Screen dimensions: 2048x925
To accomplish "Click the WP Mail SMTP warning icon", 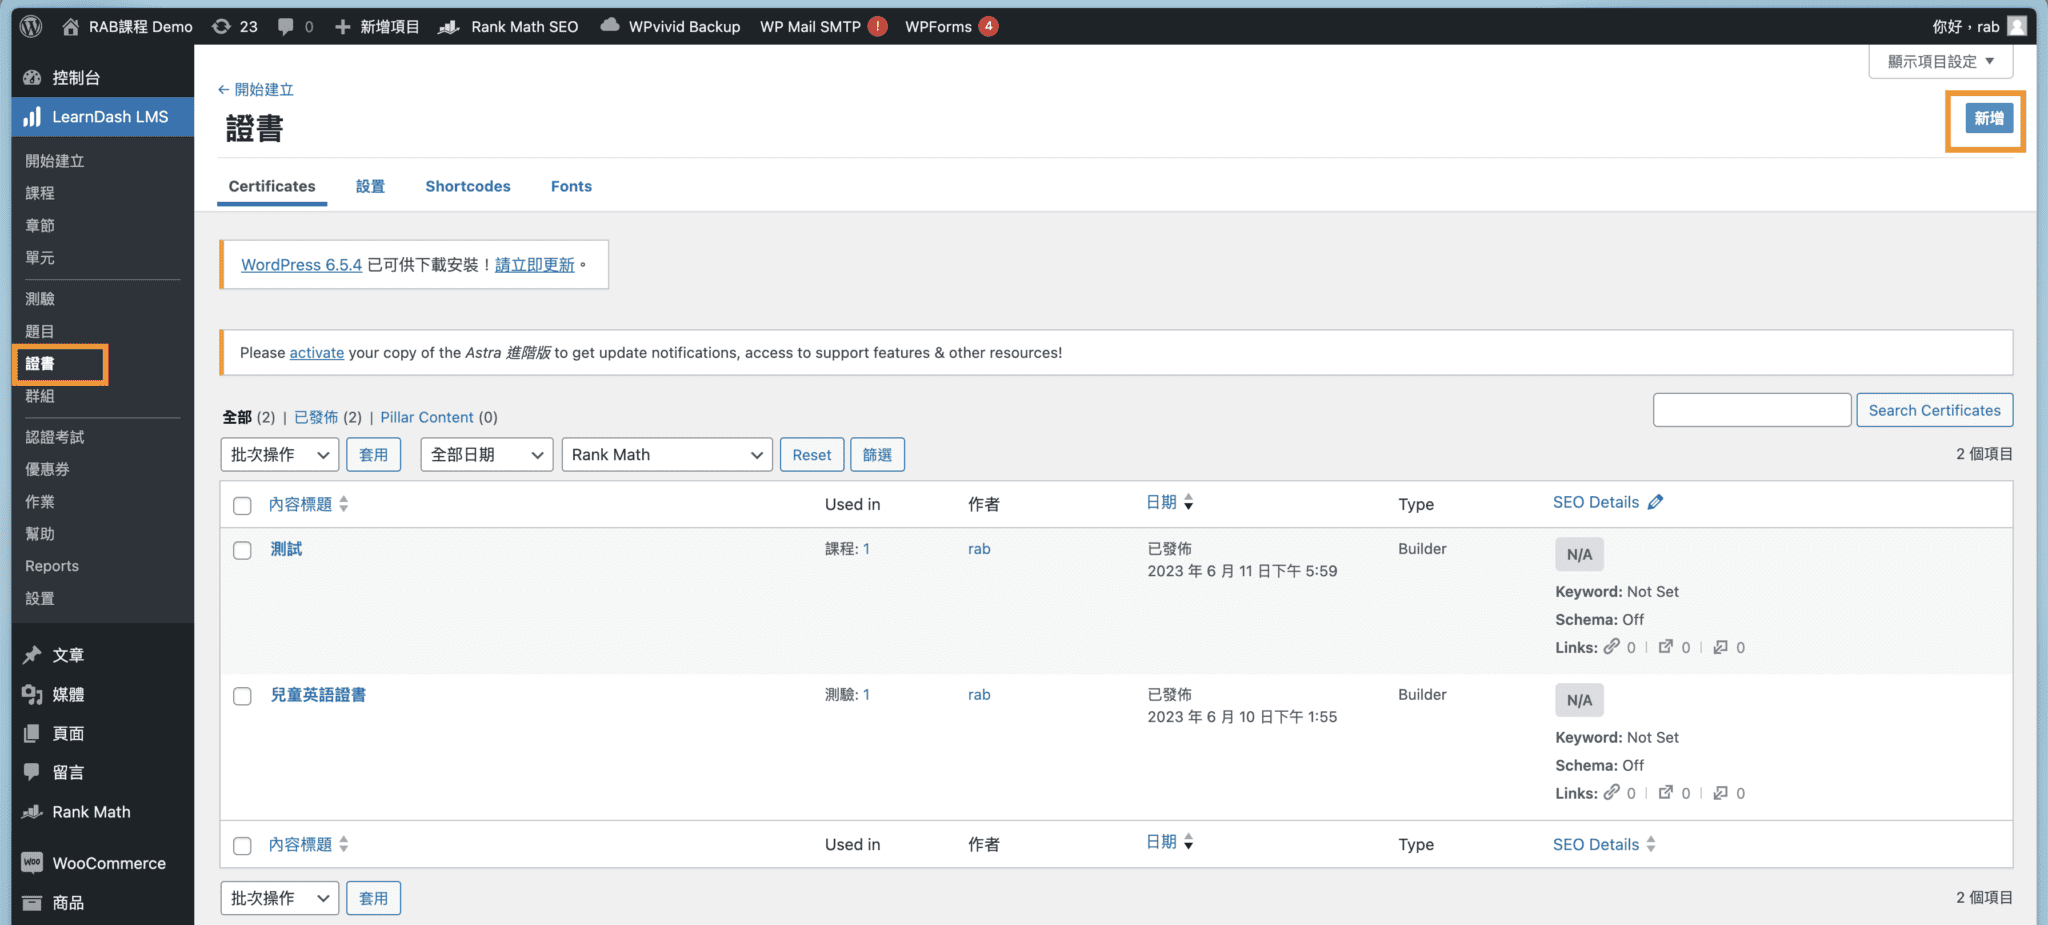I will pyautogui.click(x=878, y=26).
